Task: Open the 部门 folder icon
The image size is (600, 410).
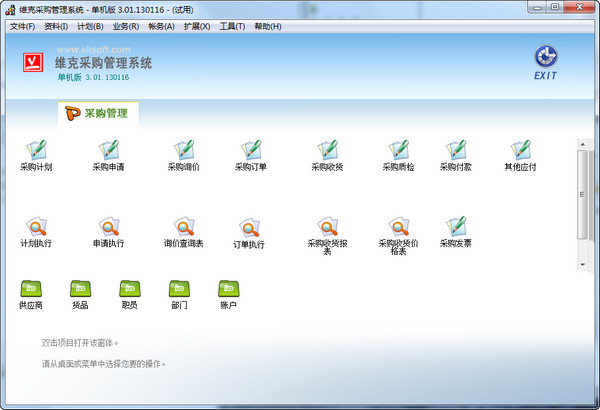Action: pos(179,294)
